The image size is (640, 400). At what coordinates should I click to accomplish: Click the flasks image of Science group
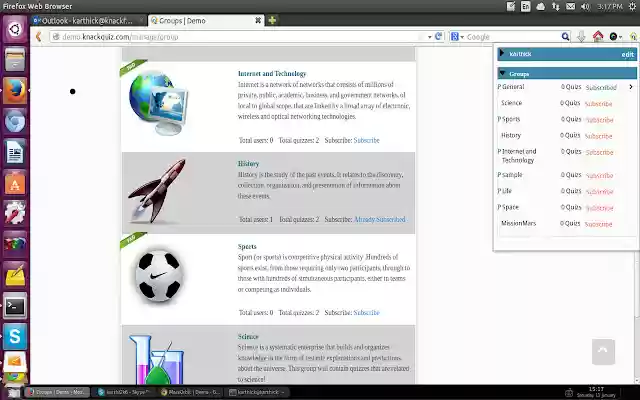[x=157, y=359]
